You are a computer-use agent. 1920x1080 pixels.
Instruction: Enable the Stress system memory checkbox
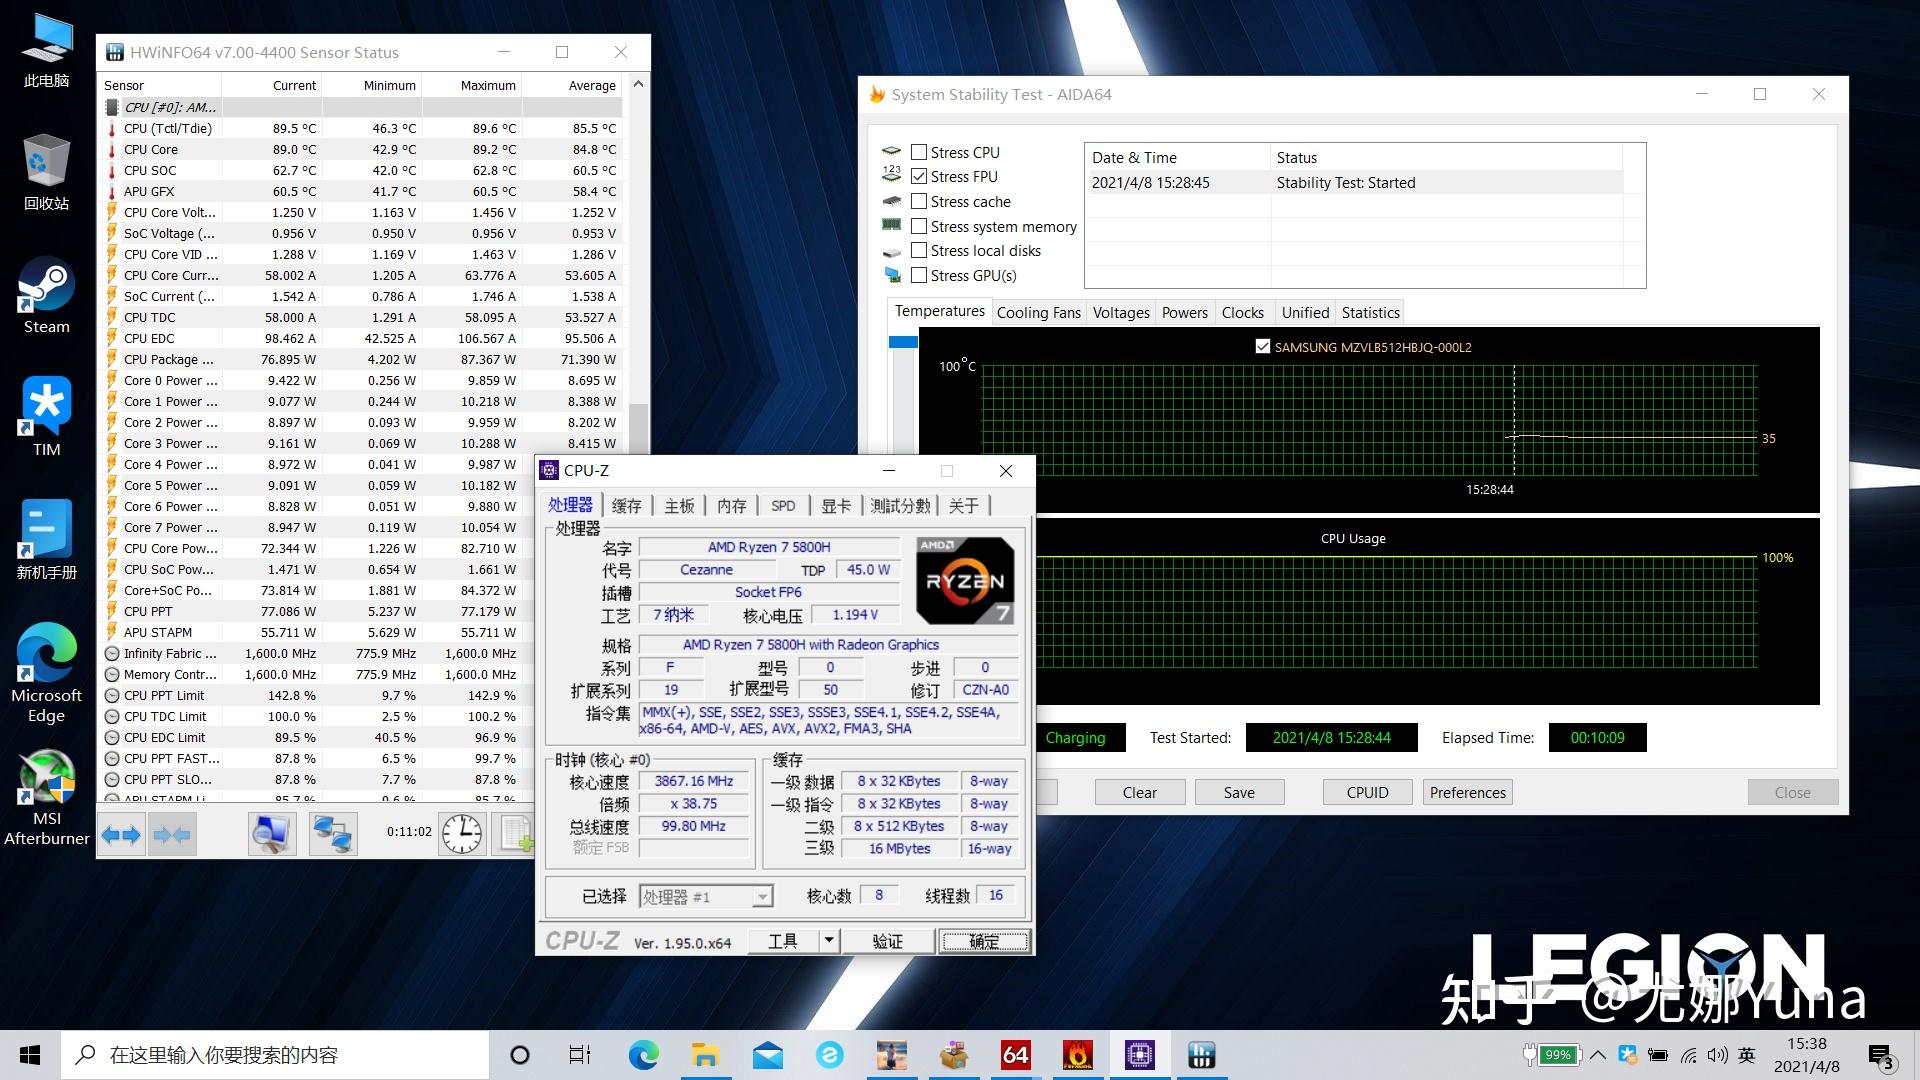pyautogui.click(x=919, y=227)
